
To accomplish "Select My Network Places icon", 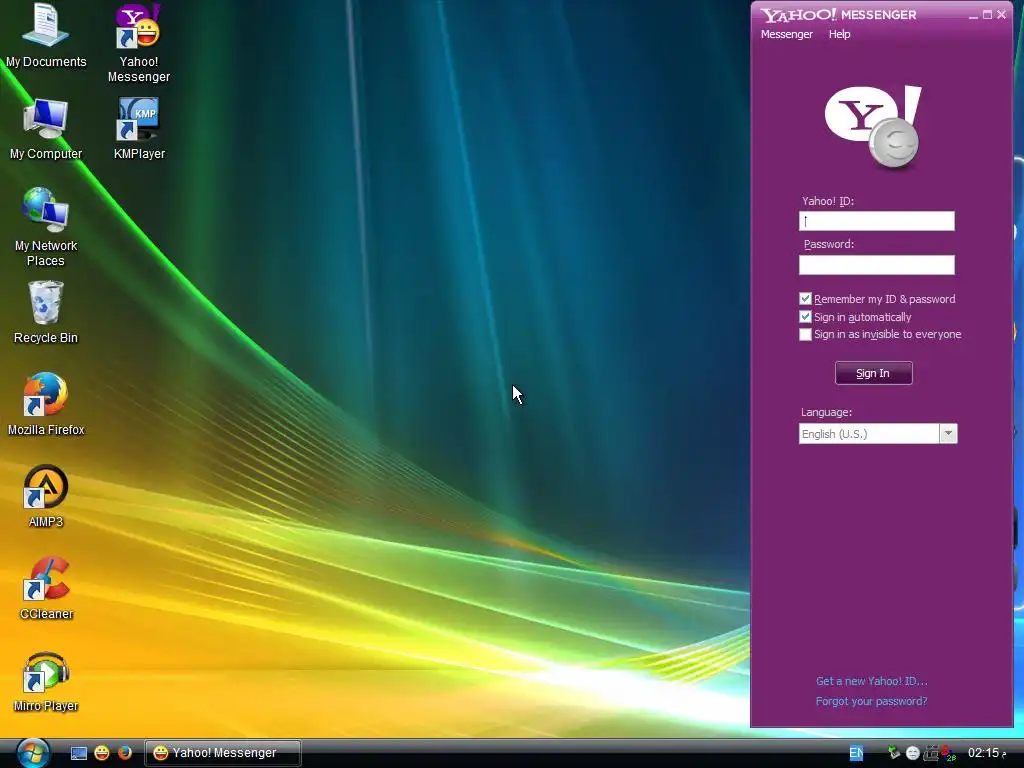I will point(46,227).
